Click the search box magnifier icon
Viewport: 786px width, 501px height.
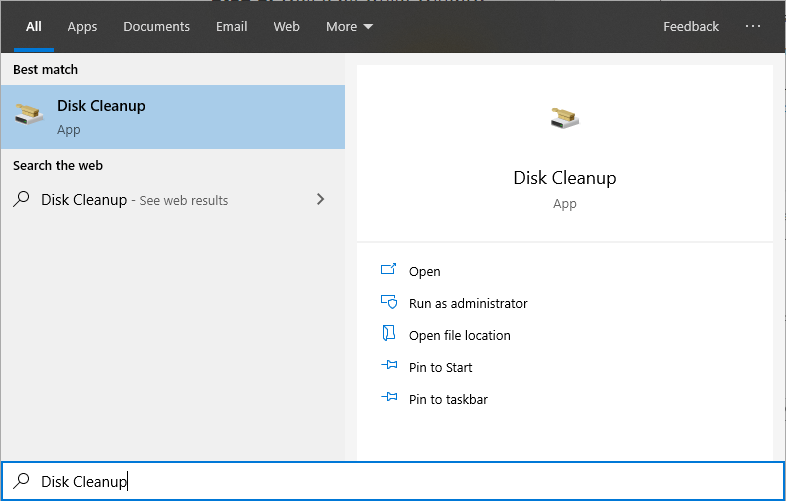click(22, 480)
